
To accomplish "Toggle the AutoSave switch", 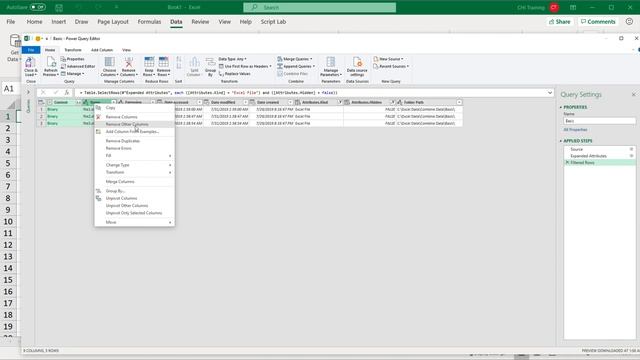I will point(38,7).
